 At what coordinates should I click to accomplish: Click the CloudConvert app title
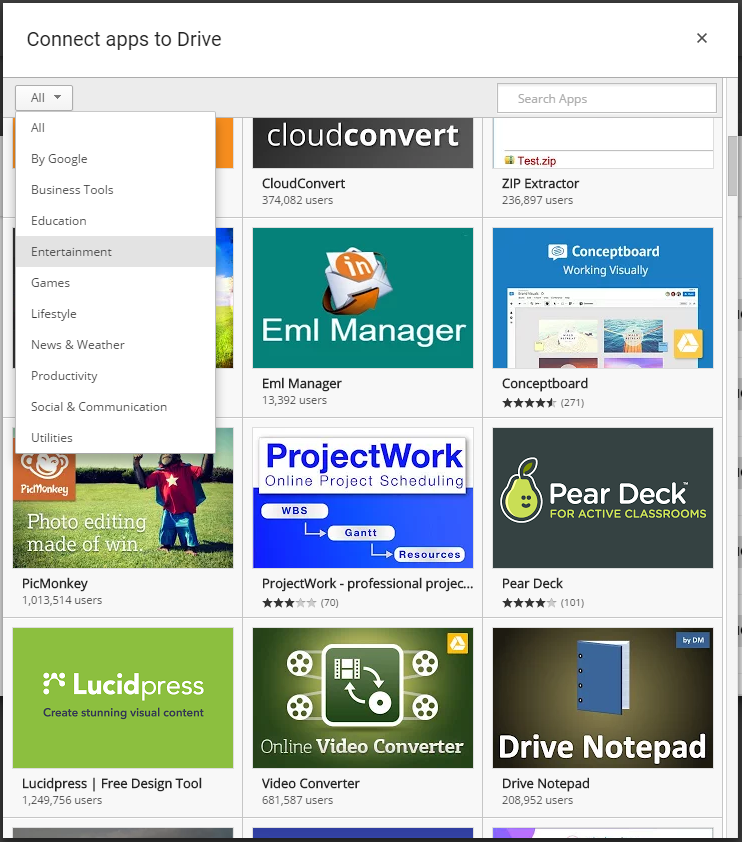[x=303, y=184]
